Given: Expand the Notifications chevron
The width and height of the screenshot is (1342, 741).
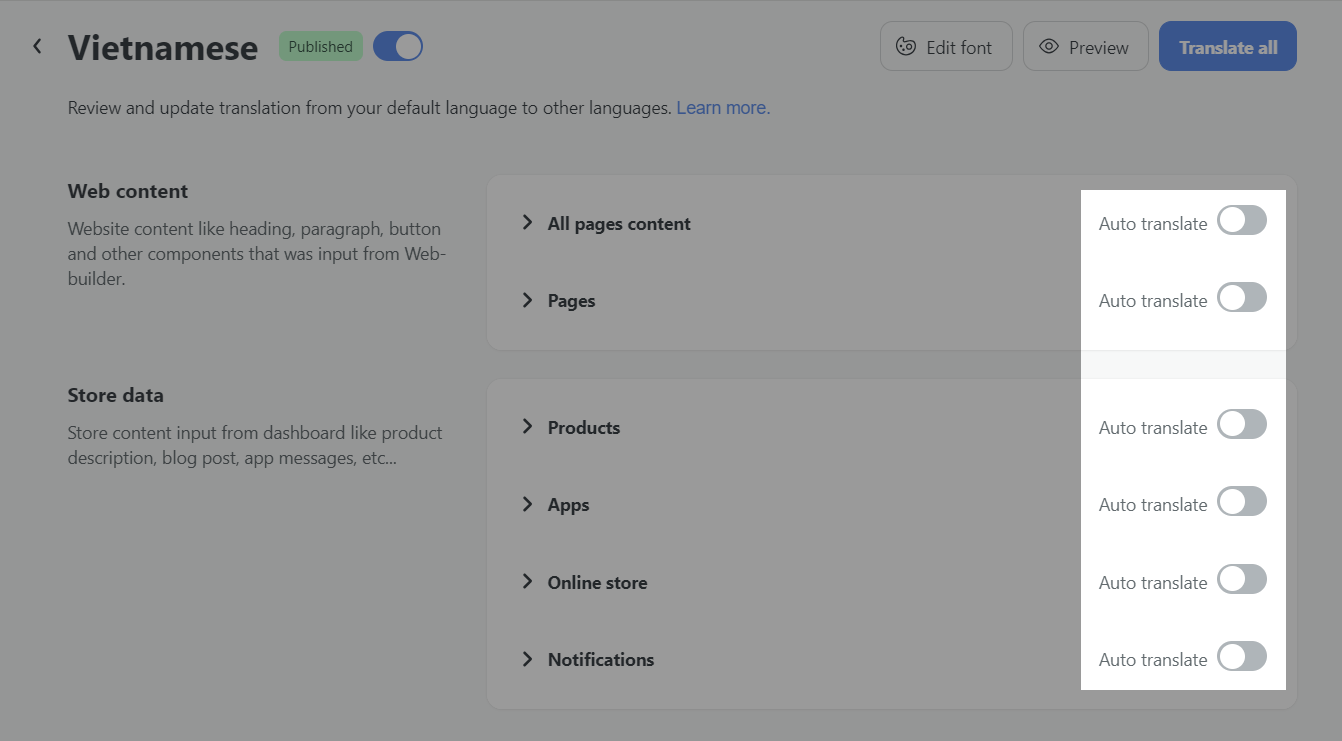Looking at the screenshot, I should click(527, 658).
